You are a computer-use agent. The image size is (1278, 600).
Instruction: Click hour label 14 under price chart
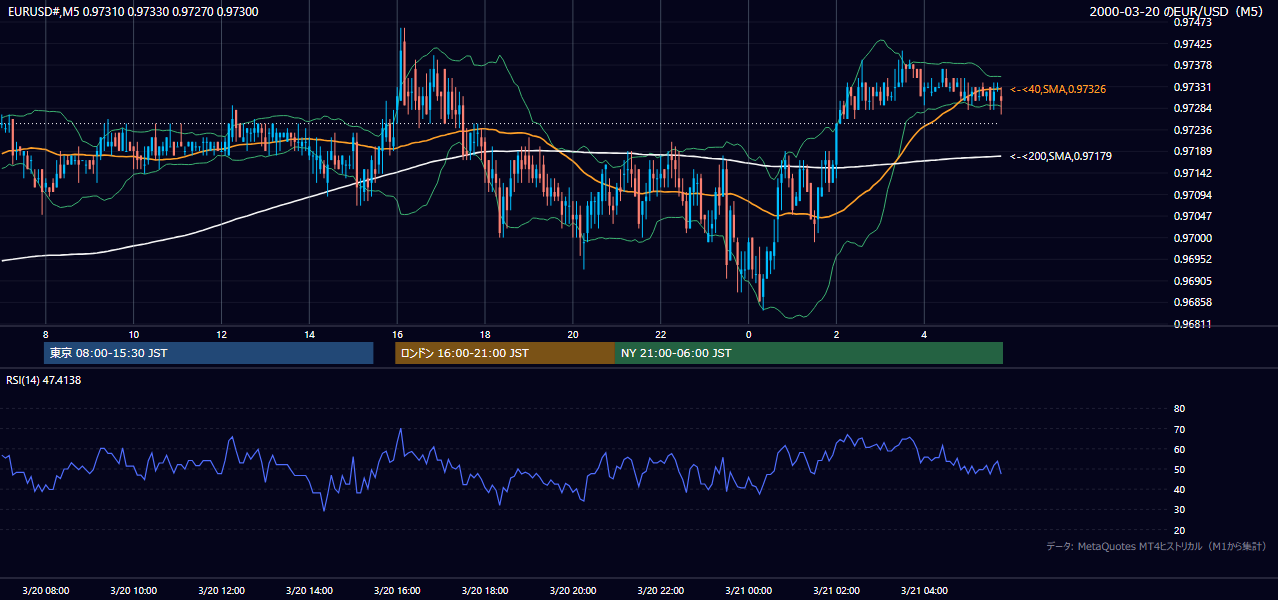(309, 334)
